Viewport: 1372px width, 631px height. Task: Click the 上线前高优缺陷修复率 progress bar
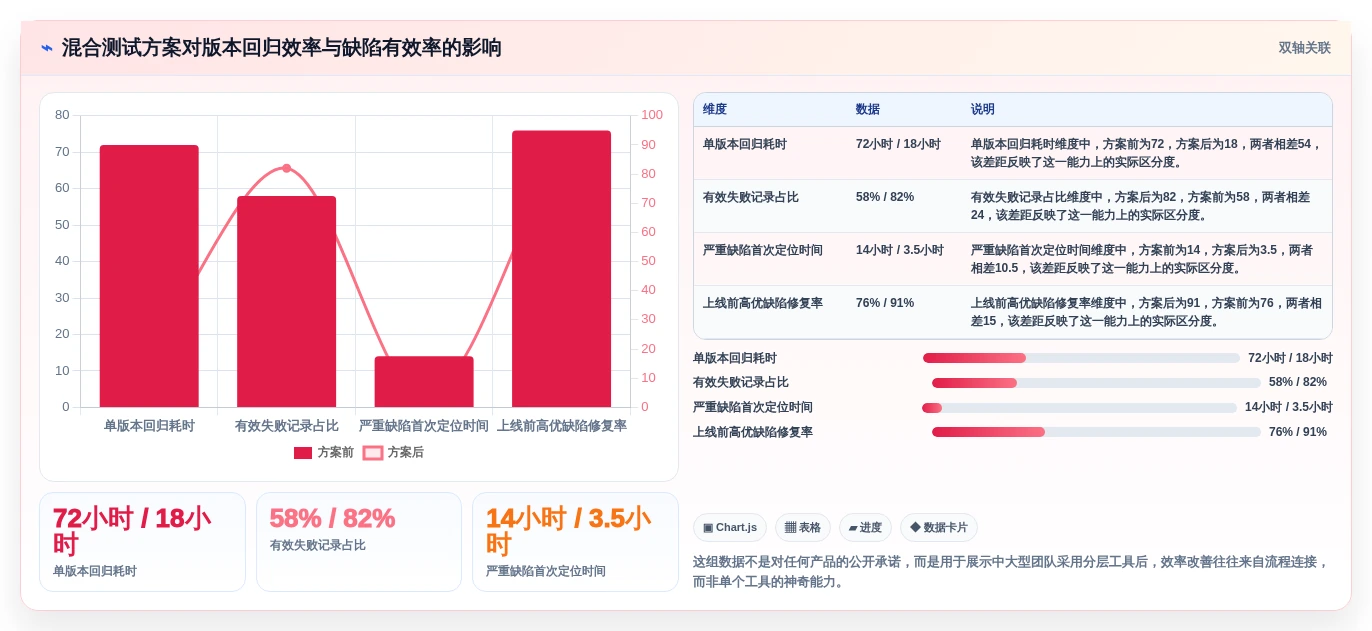coord(1096,432)
